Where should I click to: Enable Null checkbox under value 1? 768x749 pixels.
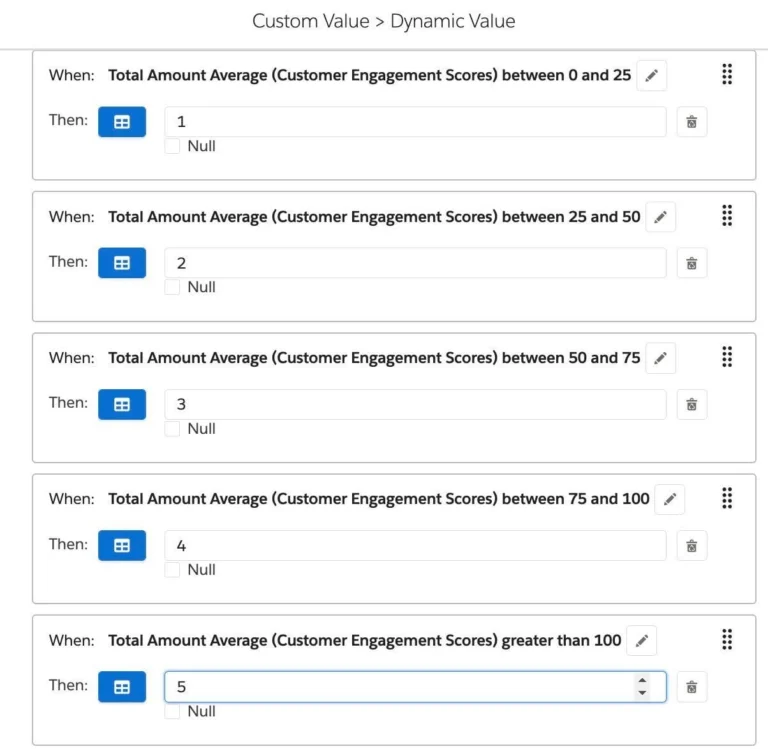point(173,146)
